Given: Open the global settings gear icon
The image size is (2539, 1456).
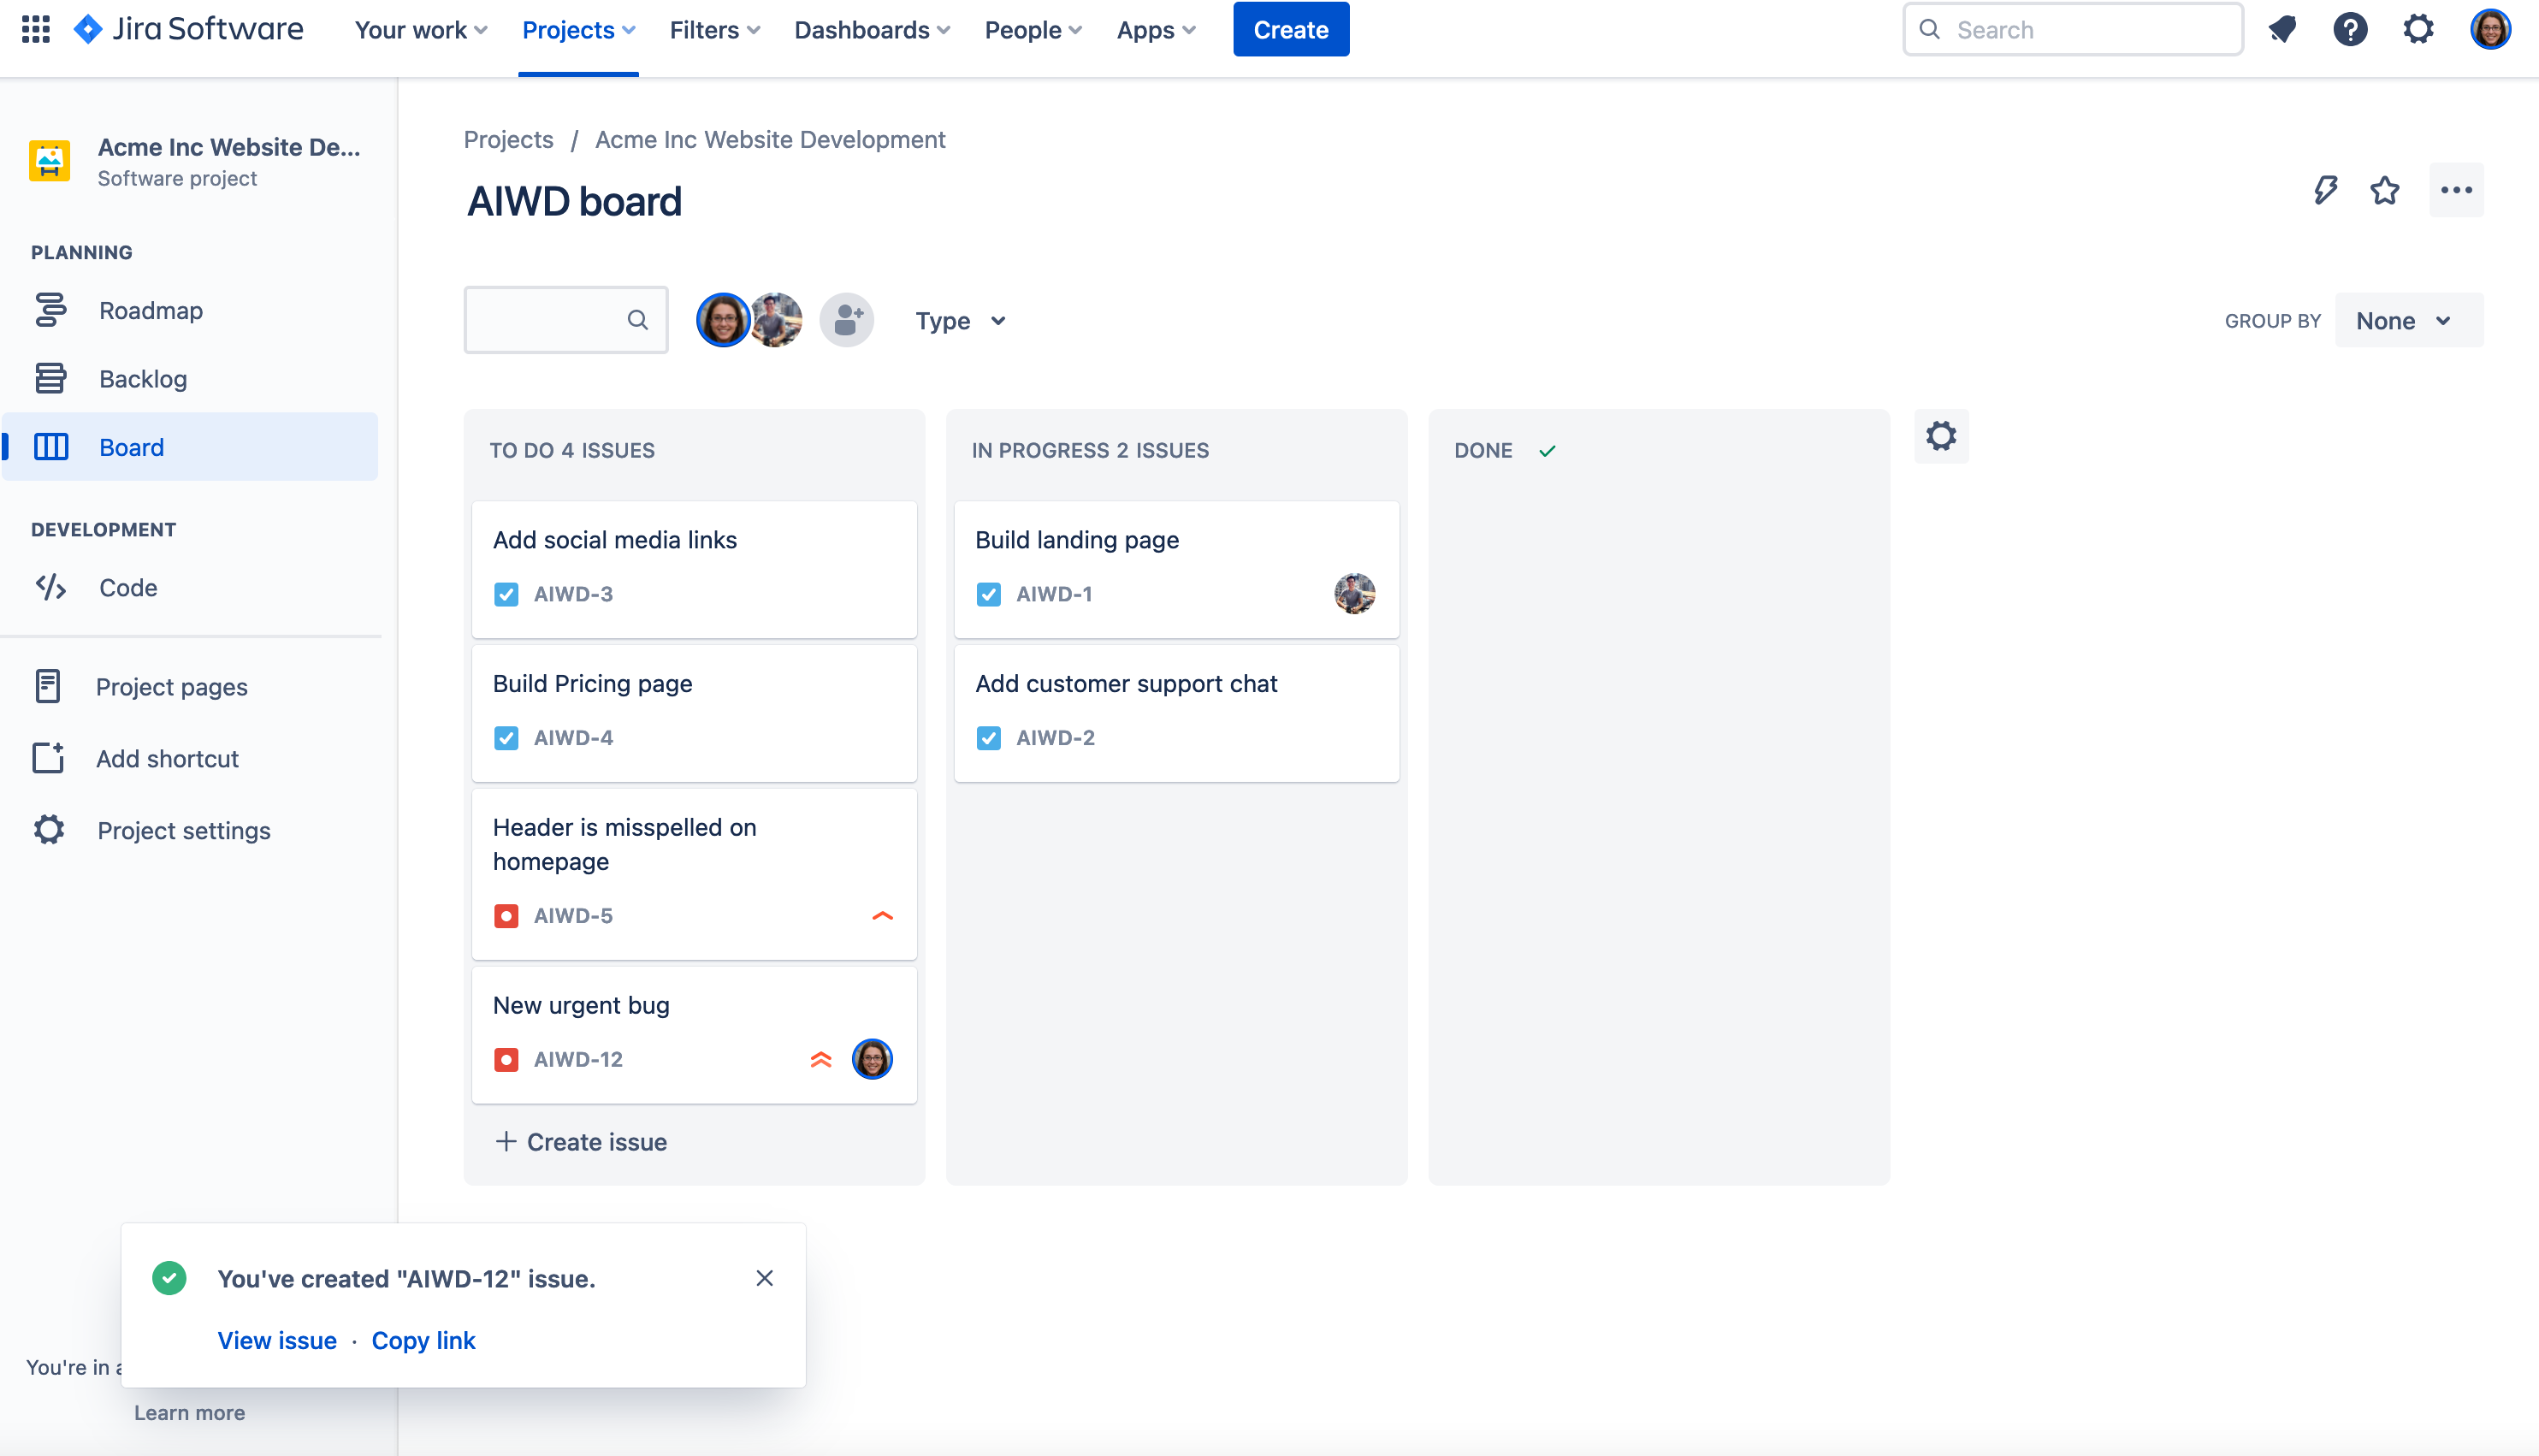Looking at the screenshot, I should pyautogui.click(x=2418, y=30).
